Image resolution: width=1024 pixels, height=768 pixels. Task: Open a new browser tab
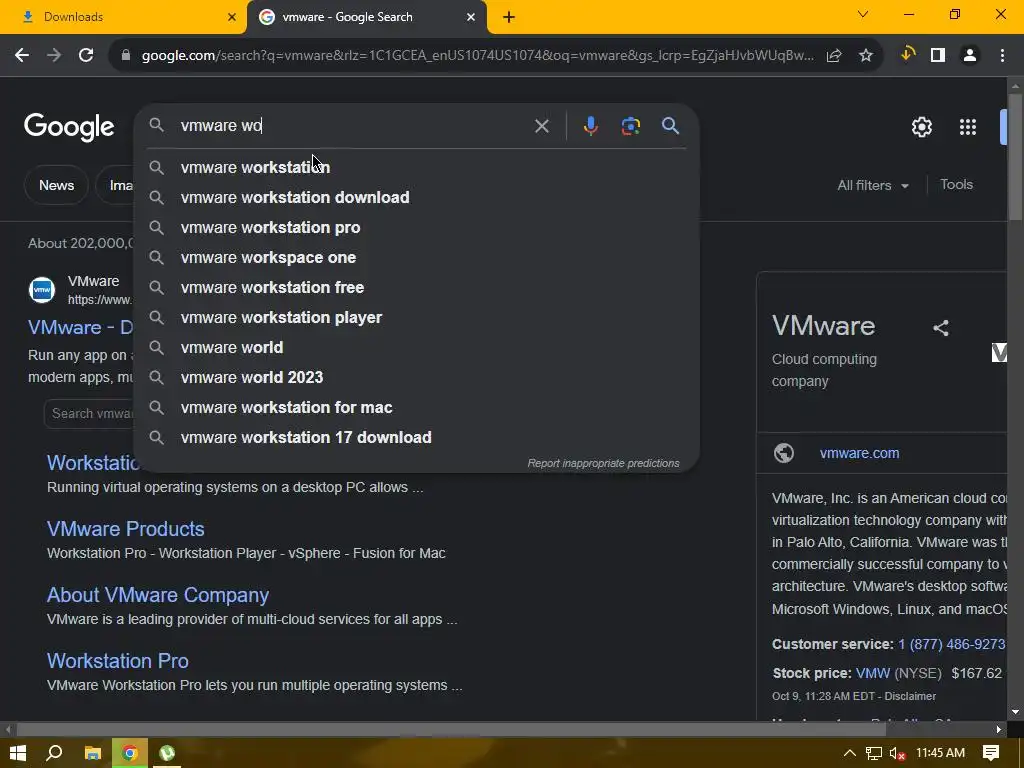[509, 18]
